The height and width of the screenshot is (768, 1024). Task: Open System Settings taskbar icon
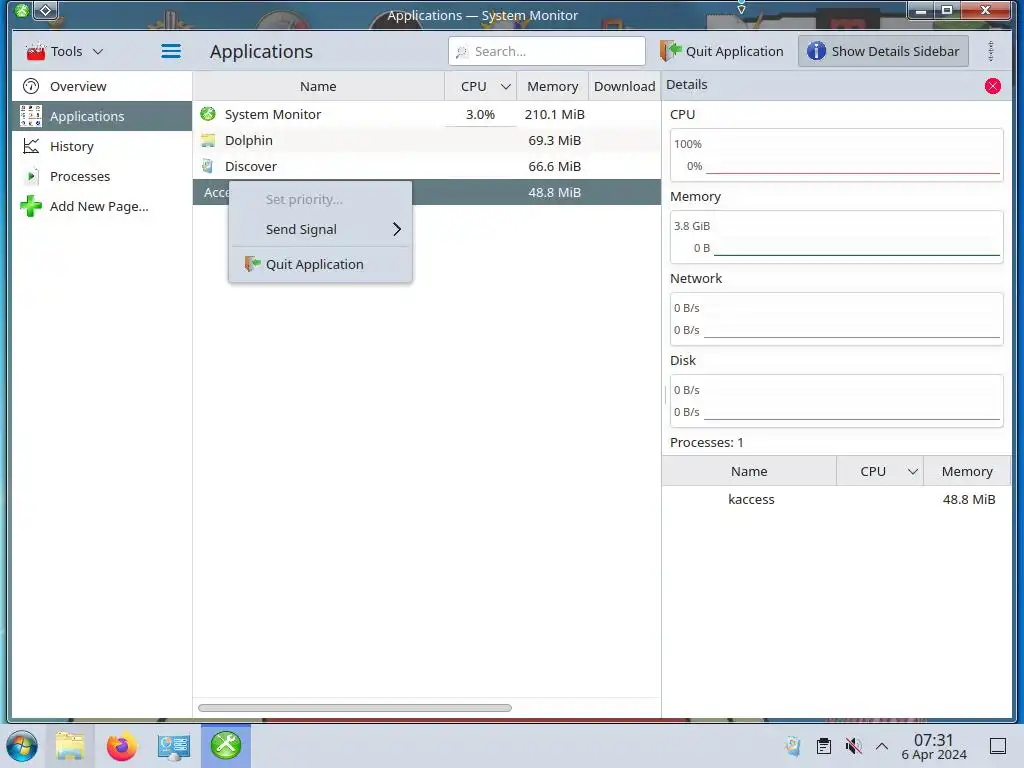coord(174,746)
